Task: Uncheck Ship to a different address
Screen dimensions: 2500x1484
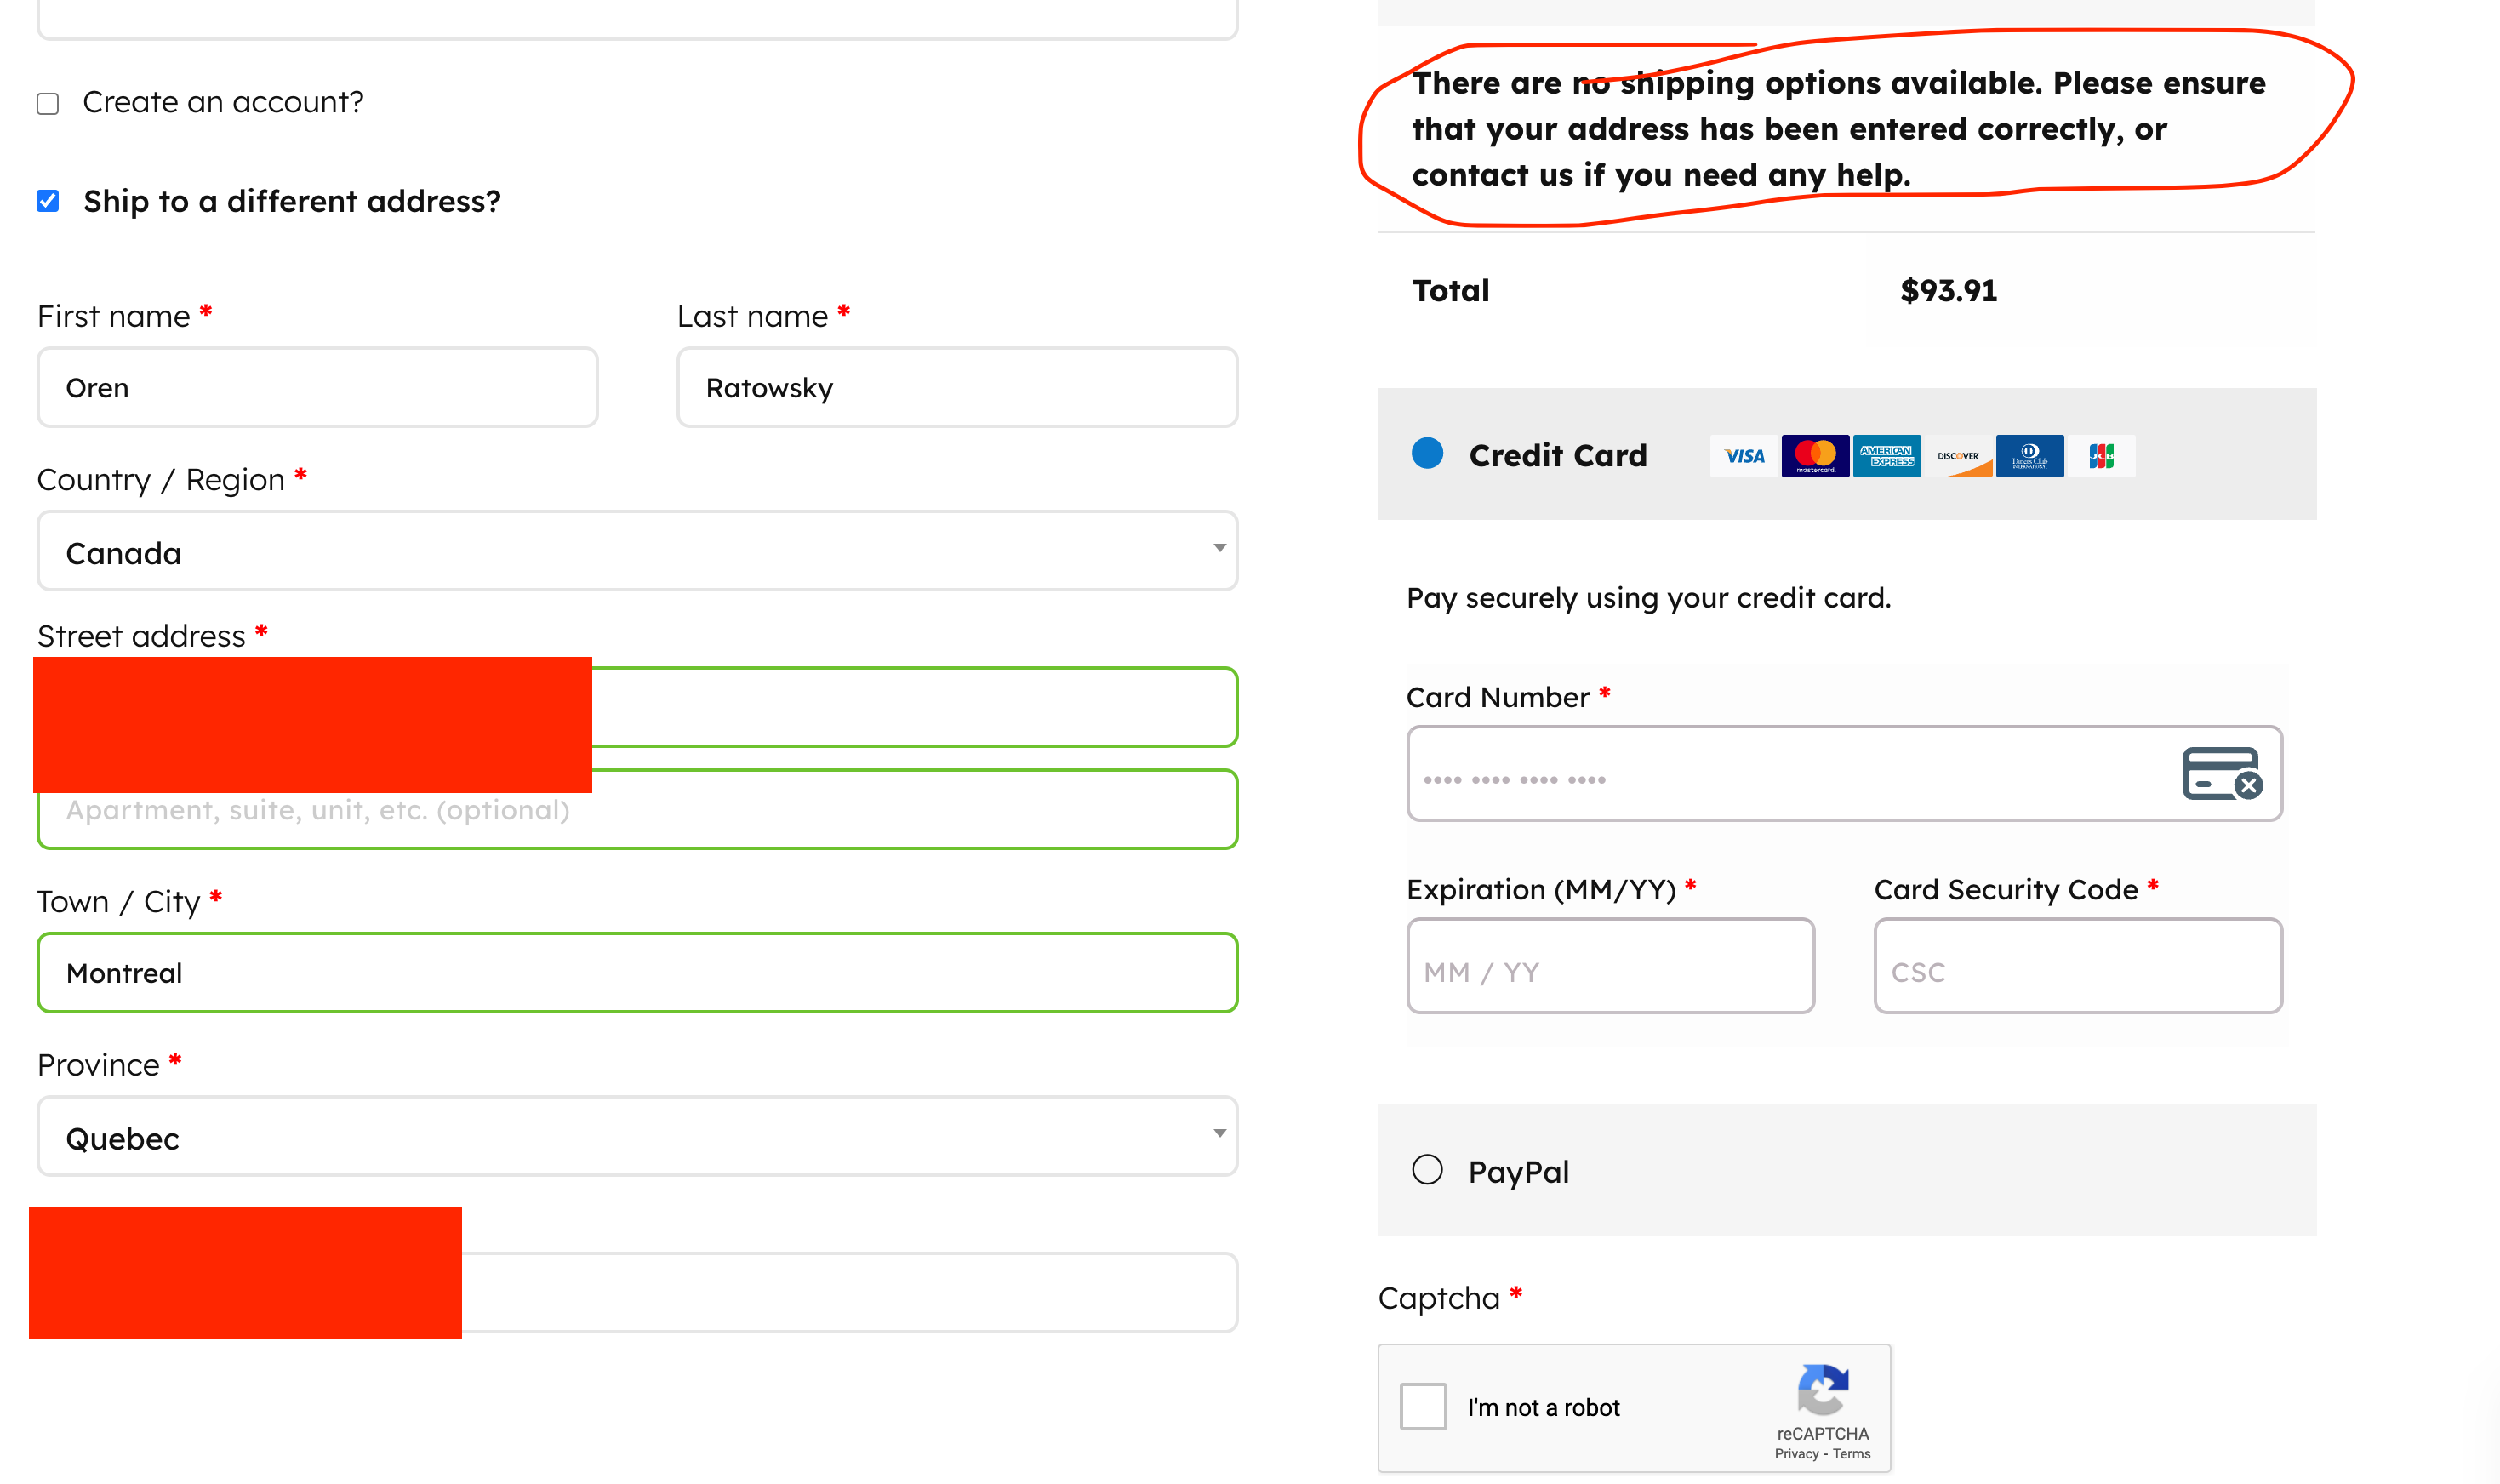Action: click(x=48, y=201)
